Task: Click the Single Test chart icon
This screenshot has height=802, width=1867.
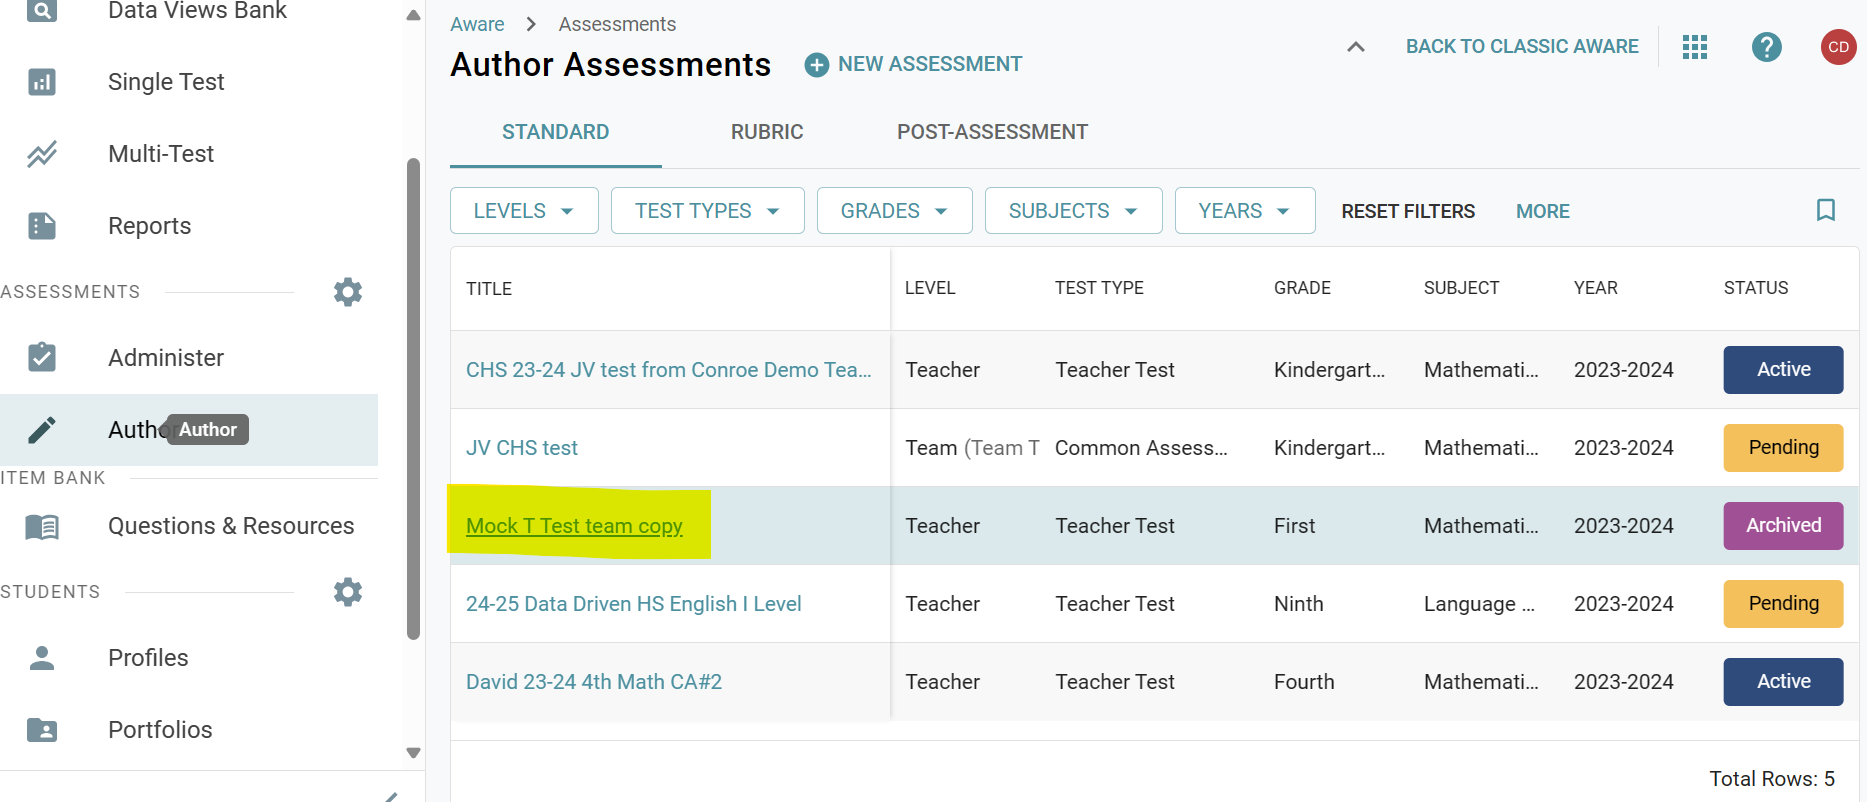Action: click(x=42, y=82)
